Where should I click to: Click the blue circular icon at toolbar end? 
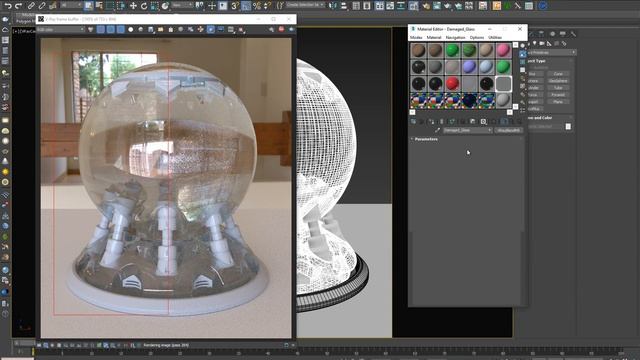coord(542,6)
